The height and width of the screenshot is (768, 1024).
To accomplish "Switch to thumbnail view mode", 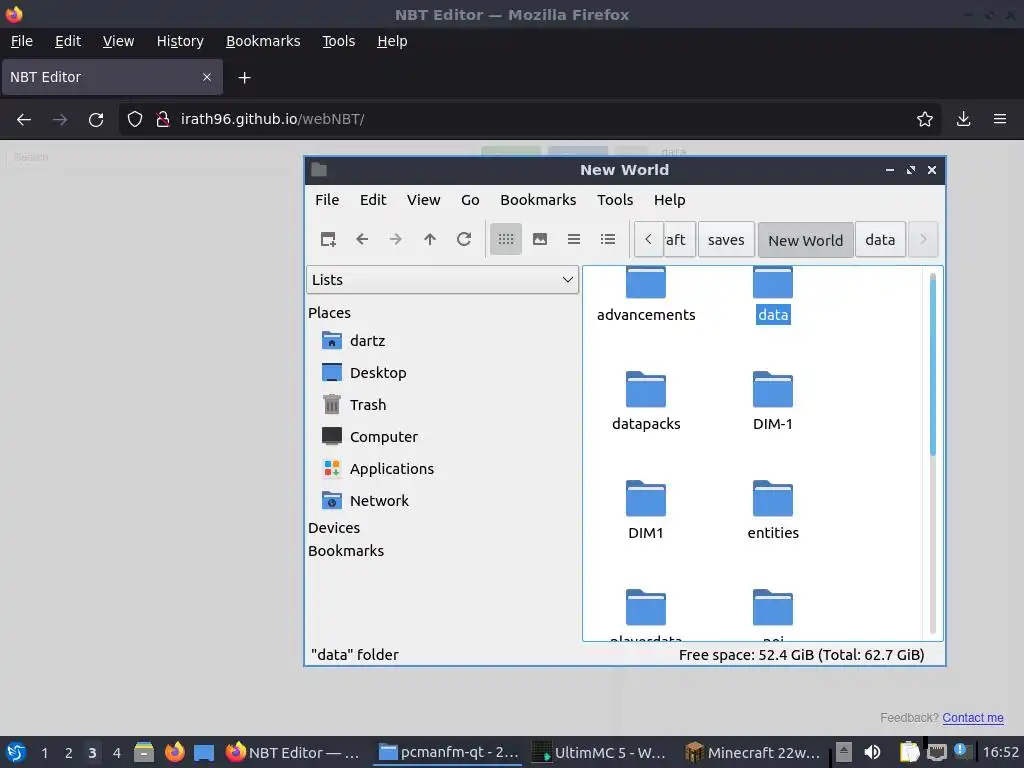I will point(540,240).
